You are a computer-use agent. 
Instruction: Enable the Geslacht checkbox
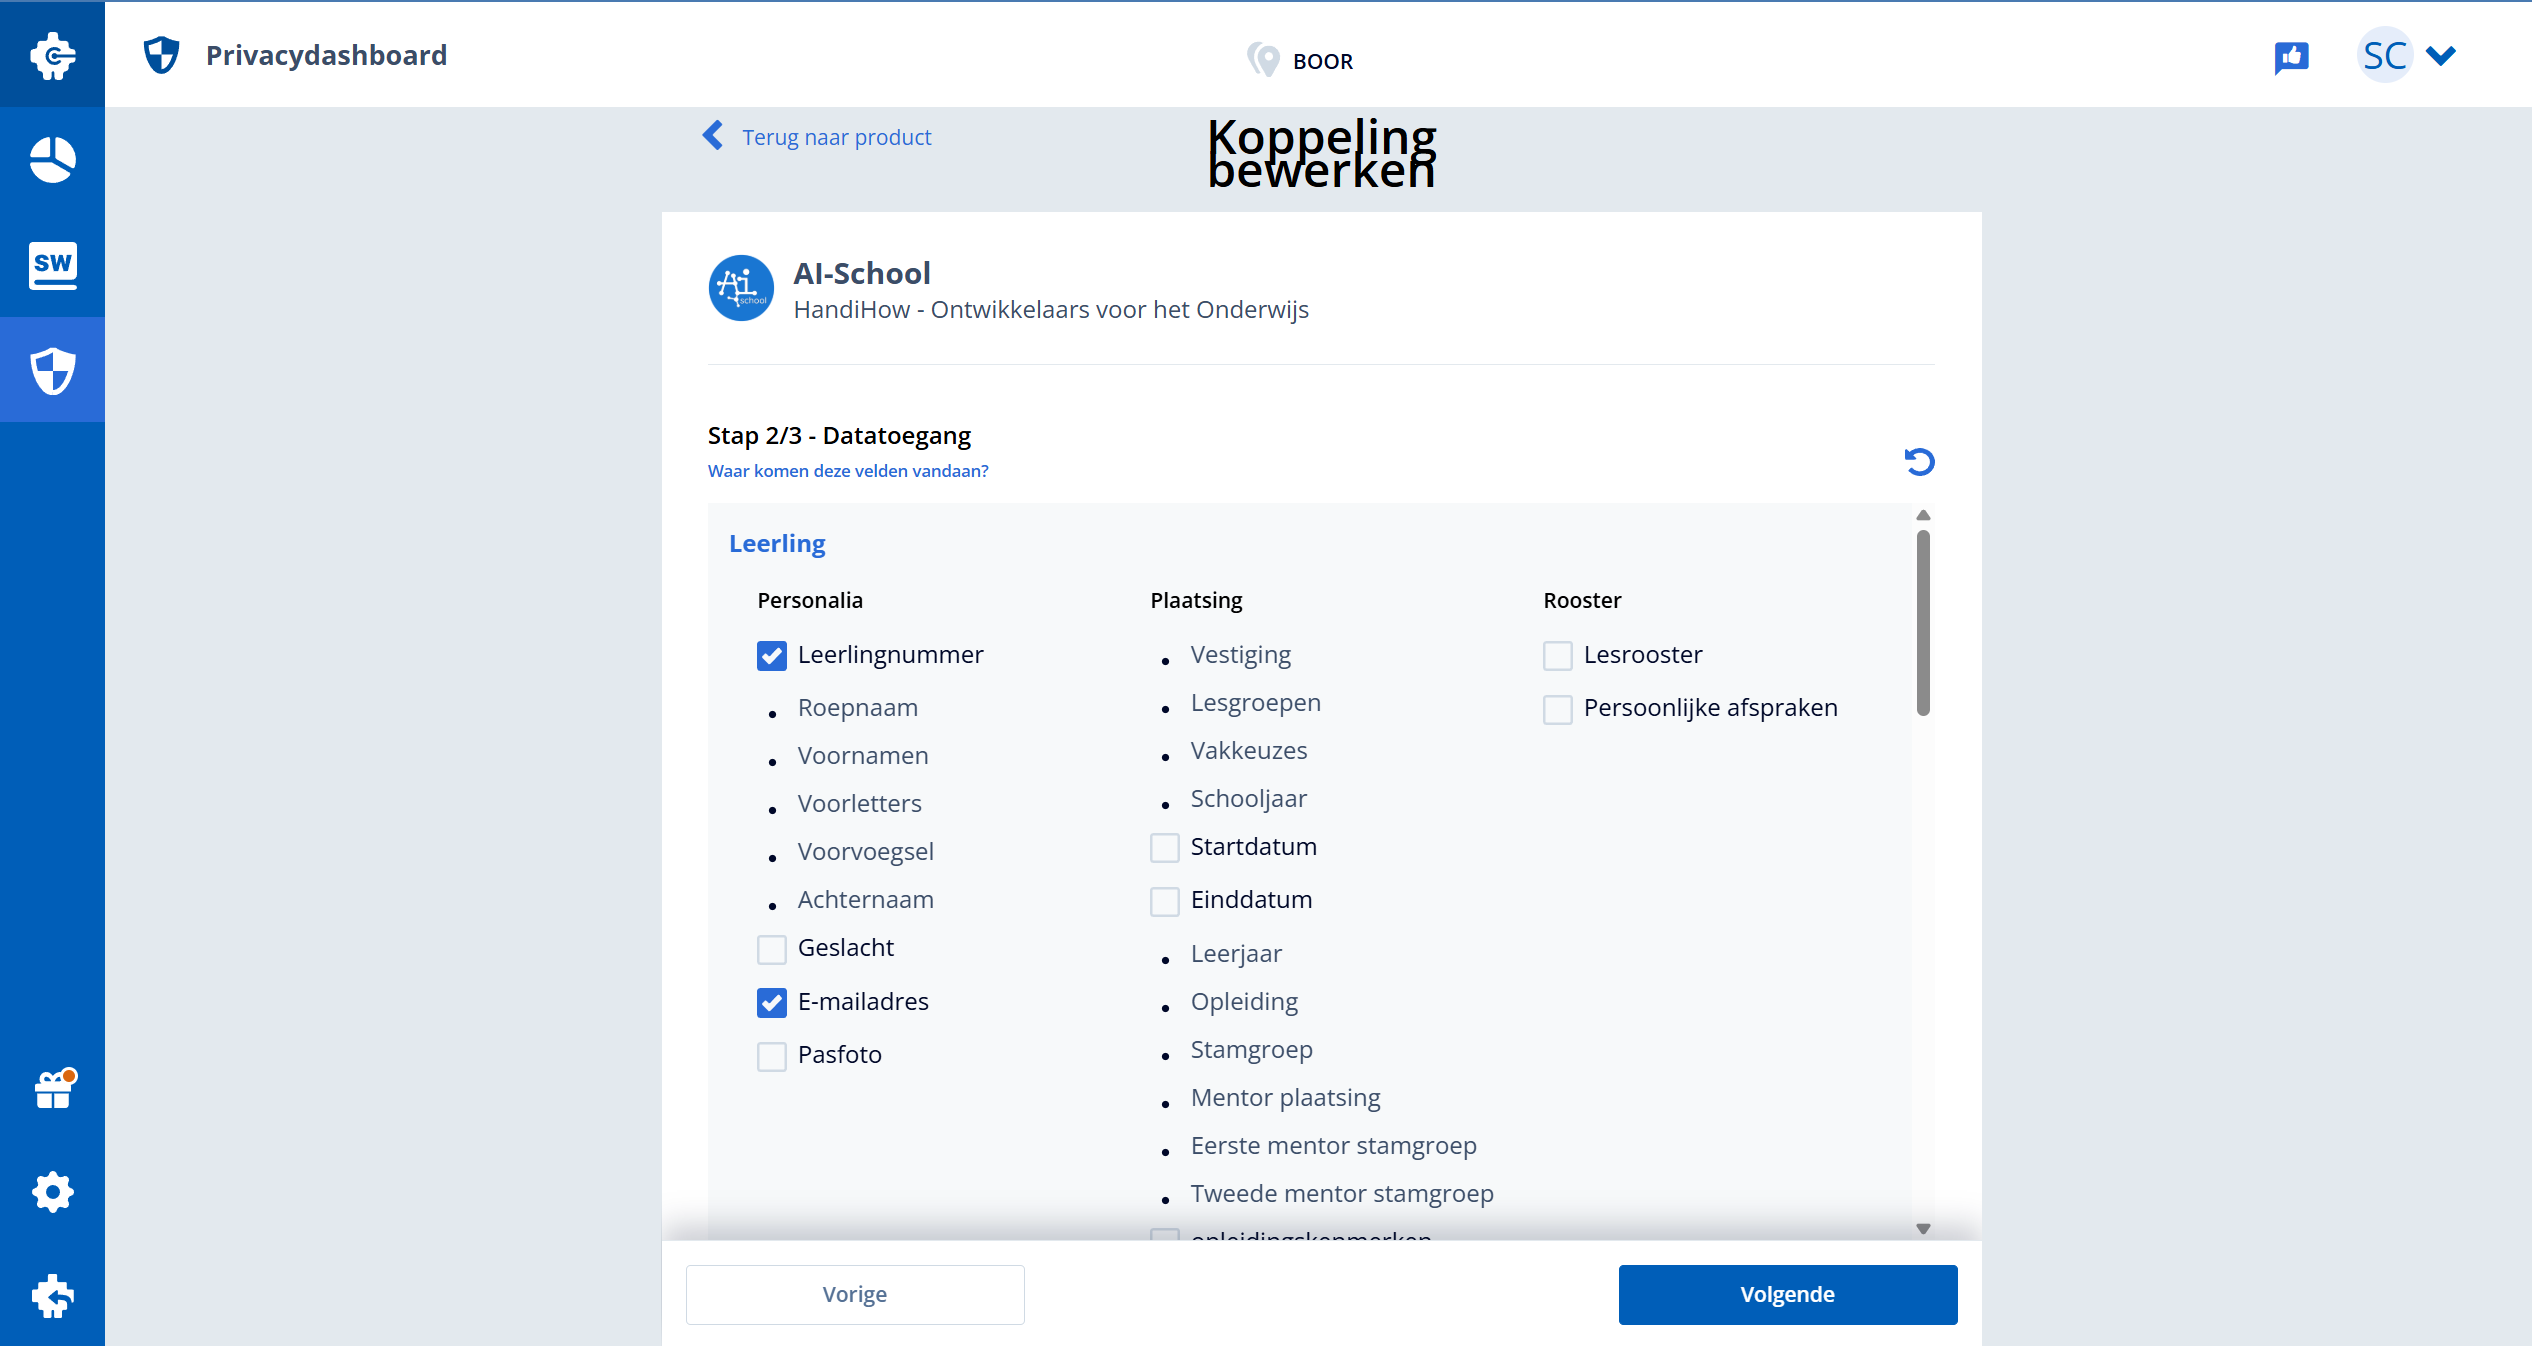[771, 950]
